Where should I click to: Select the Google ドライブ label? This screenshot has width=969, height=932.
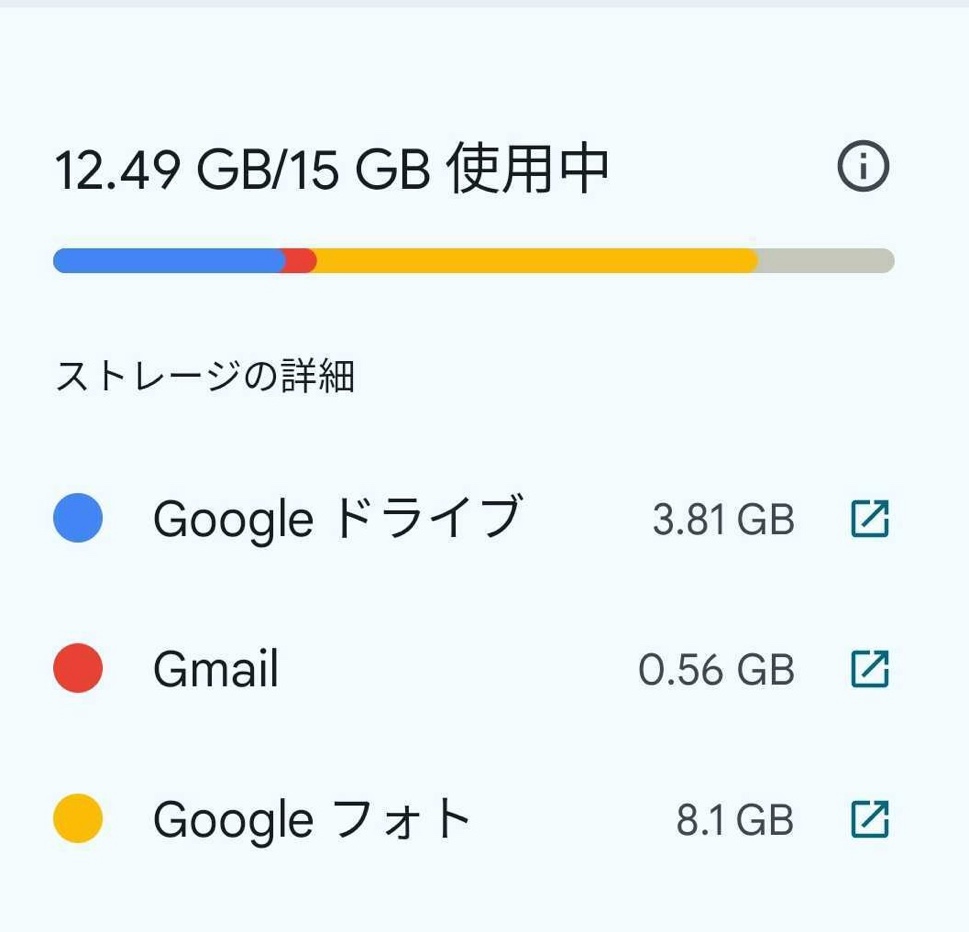pos(337,519)
